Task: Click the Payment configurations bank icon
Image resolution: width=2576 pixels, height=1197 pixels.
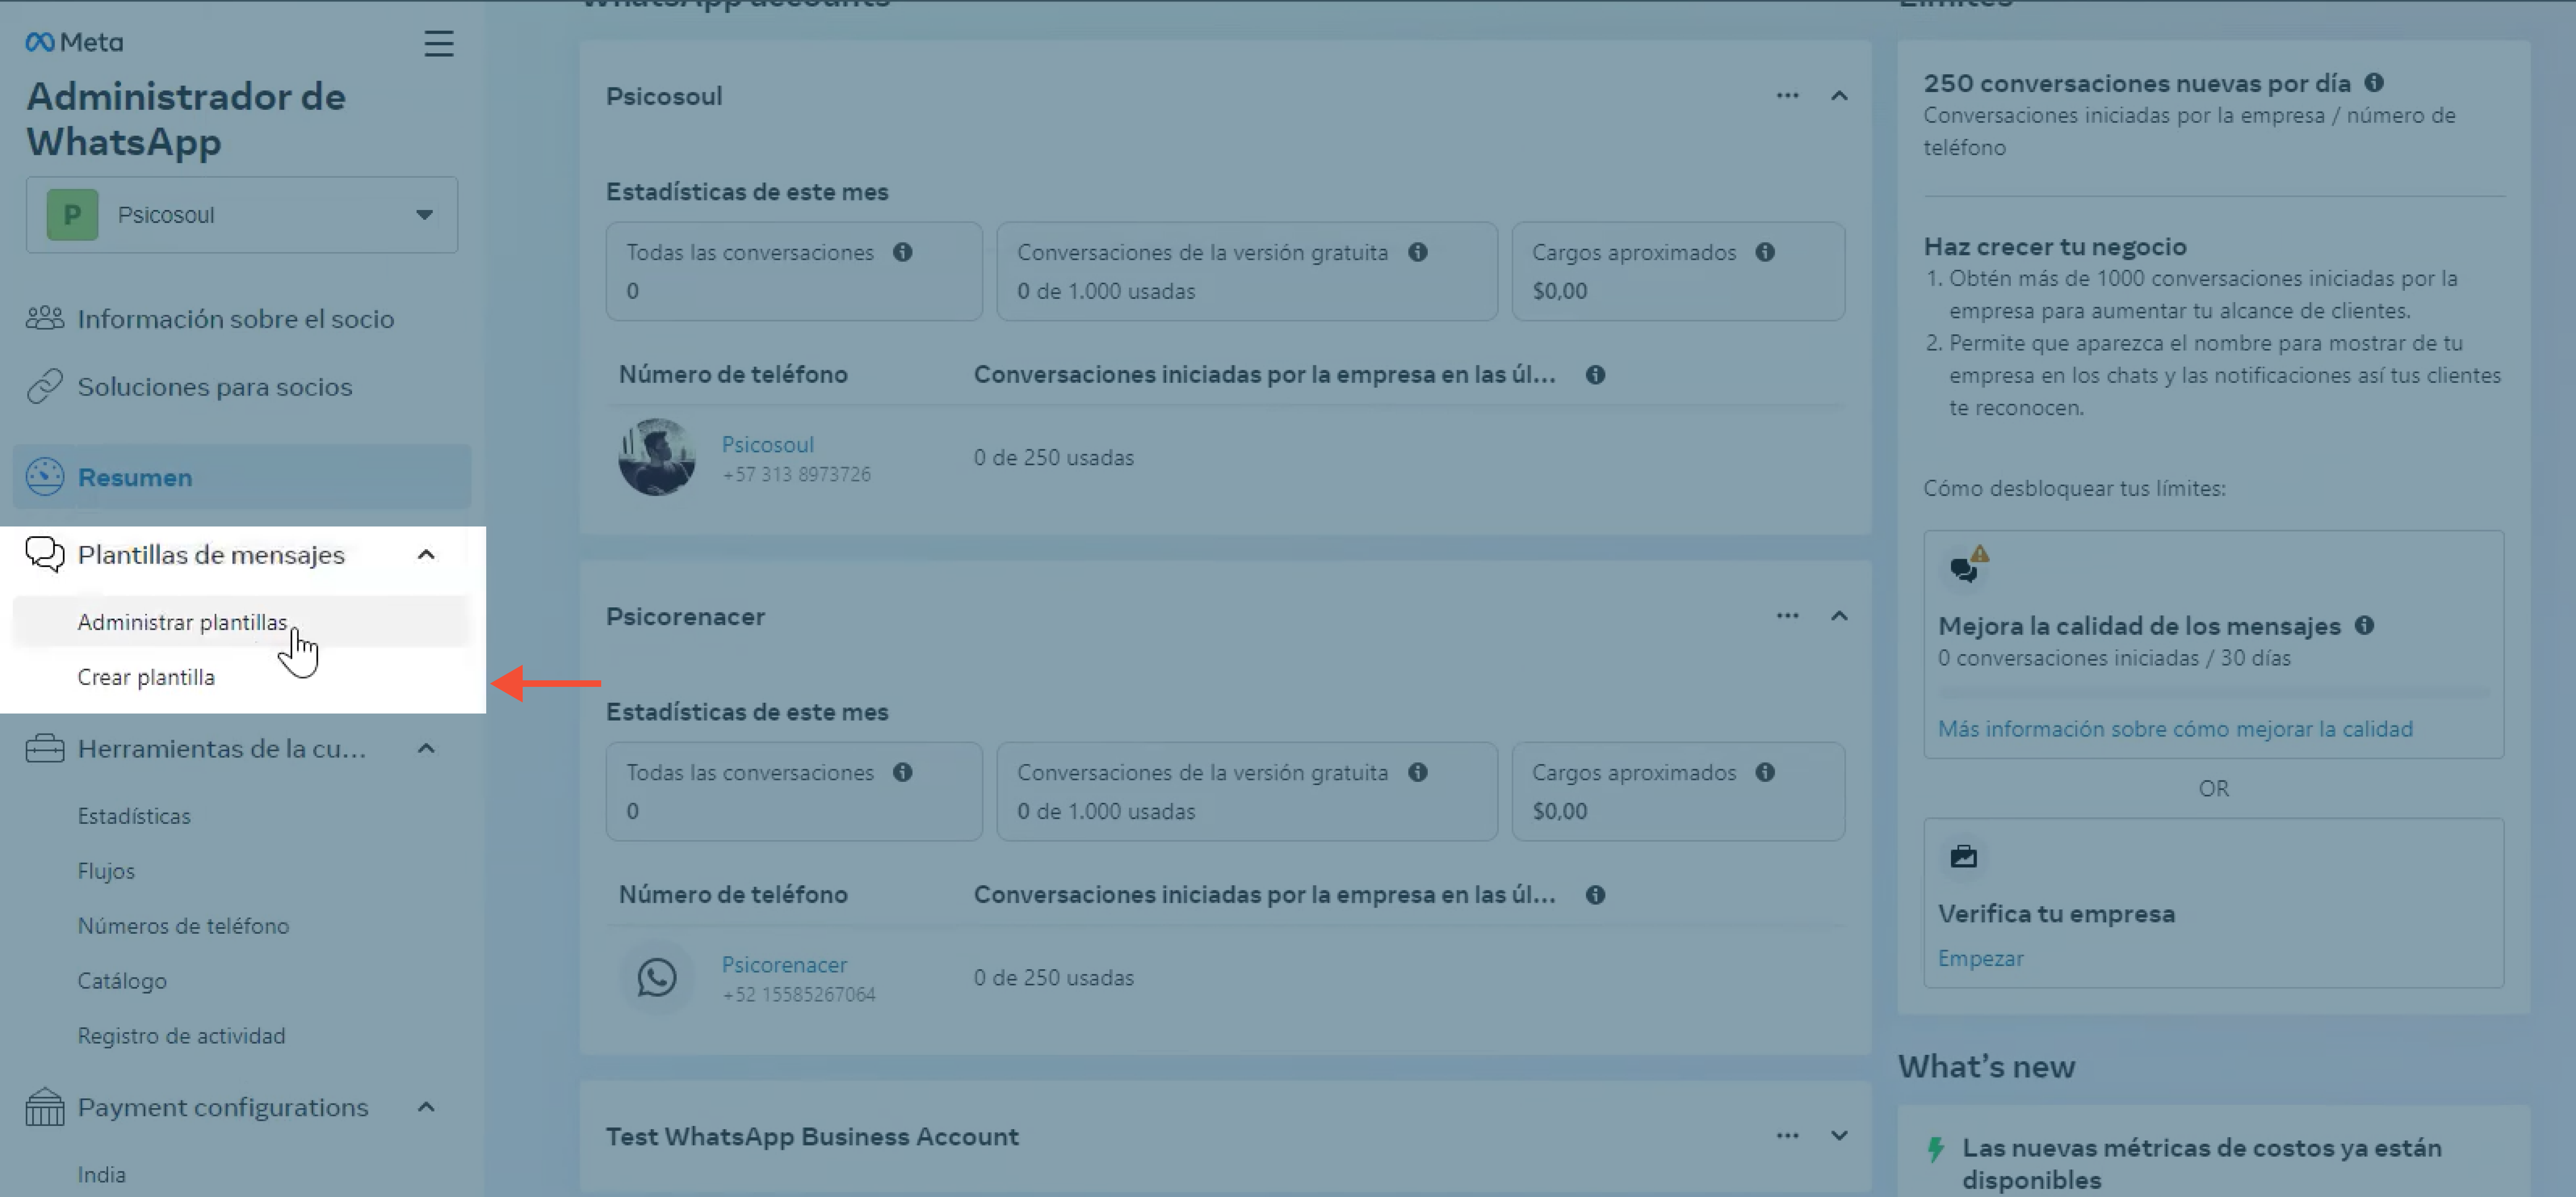Action: coord(45,1107)
